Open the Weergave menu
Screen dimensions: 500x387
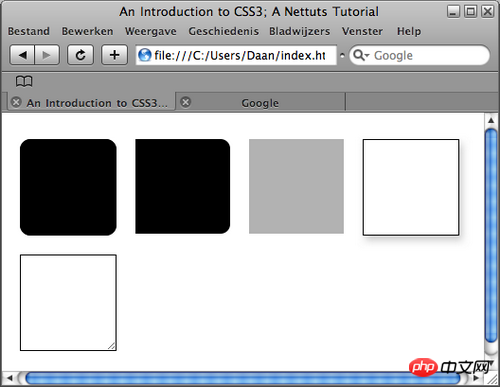[x=151, y=31]
